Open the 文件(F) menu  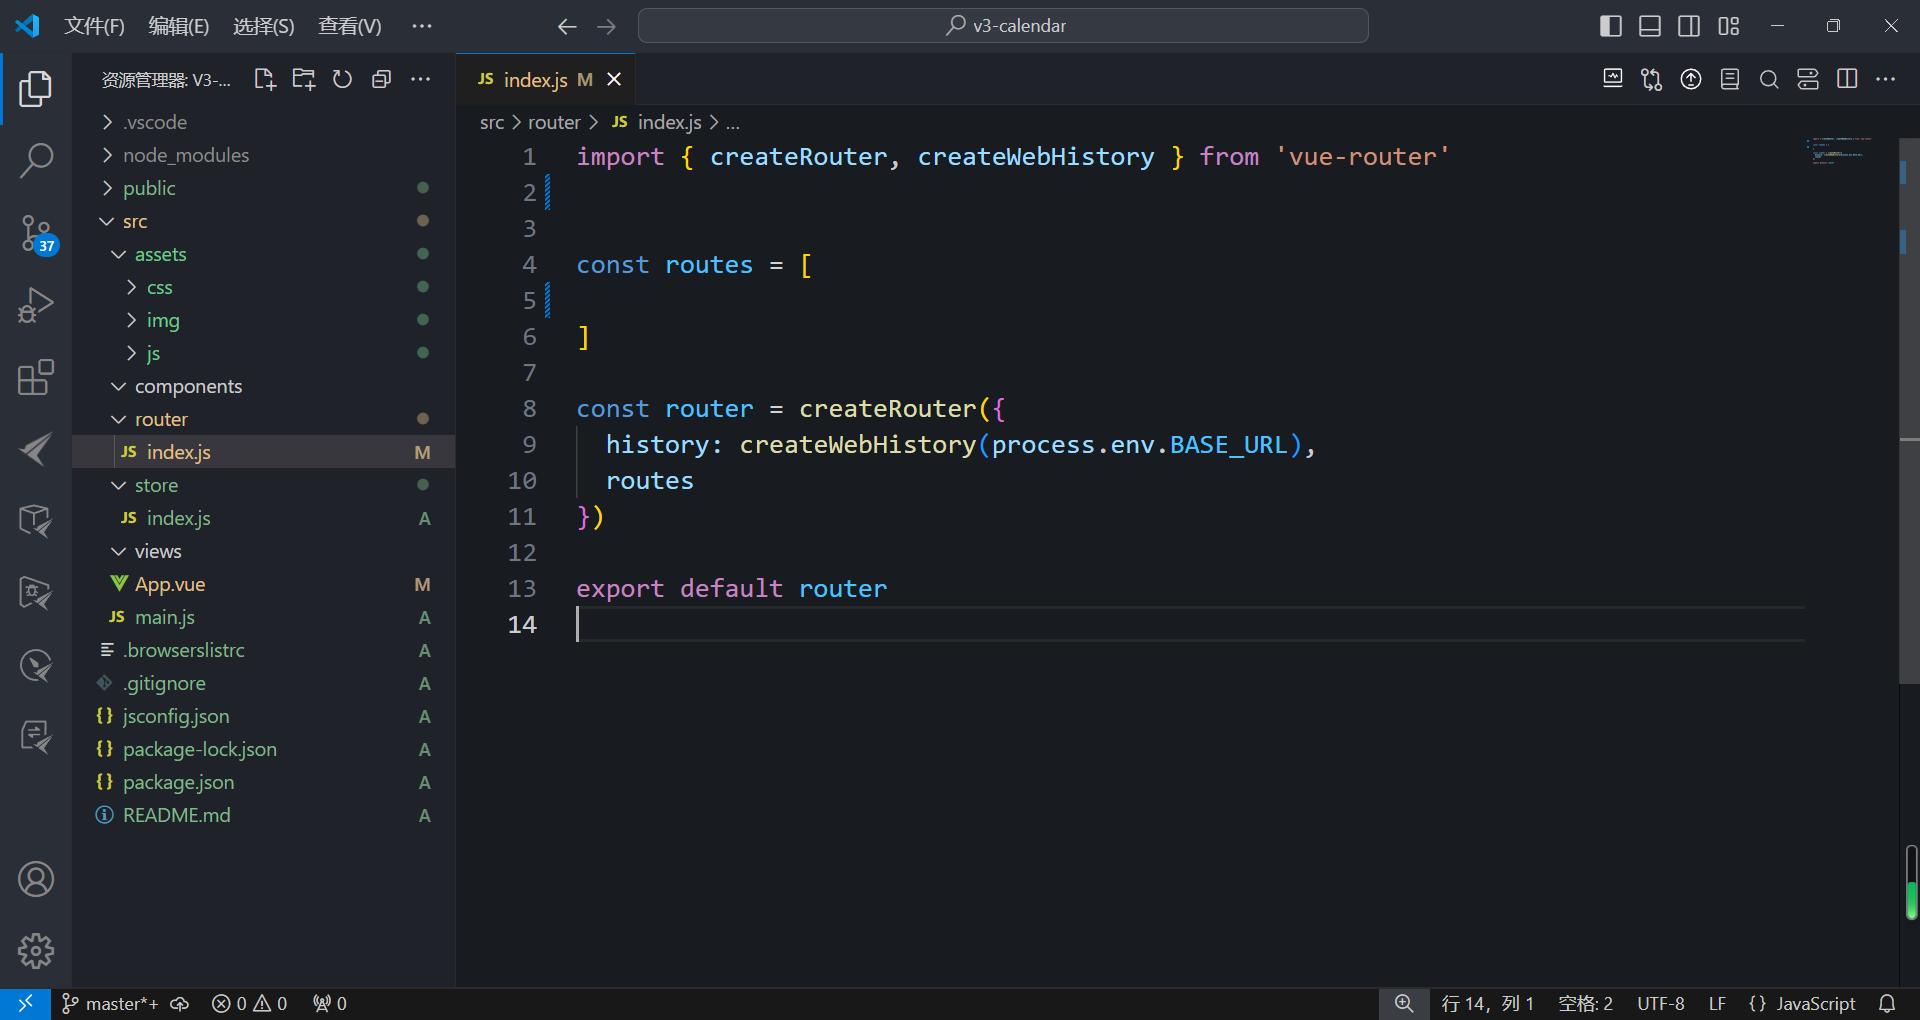click(x=94, y=26)
